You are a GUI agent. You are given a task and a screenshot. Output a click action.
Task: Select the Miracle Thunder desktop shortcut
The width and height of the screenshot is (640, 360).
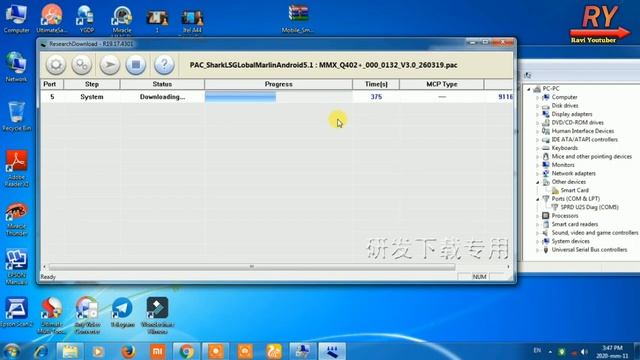(17, 219)
